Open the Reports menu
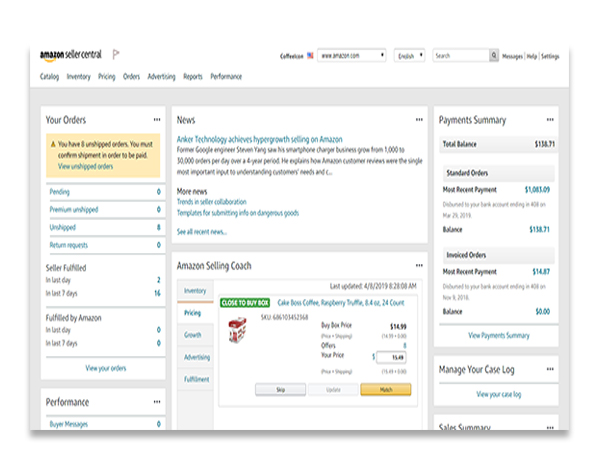This screenshot has width=600, height=460. (192, 76)
